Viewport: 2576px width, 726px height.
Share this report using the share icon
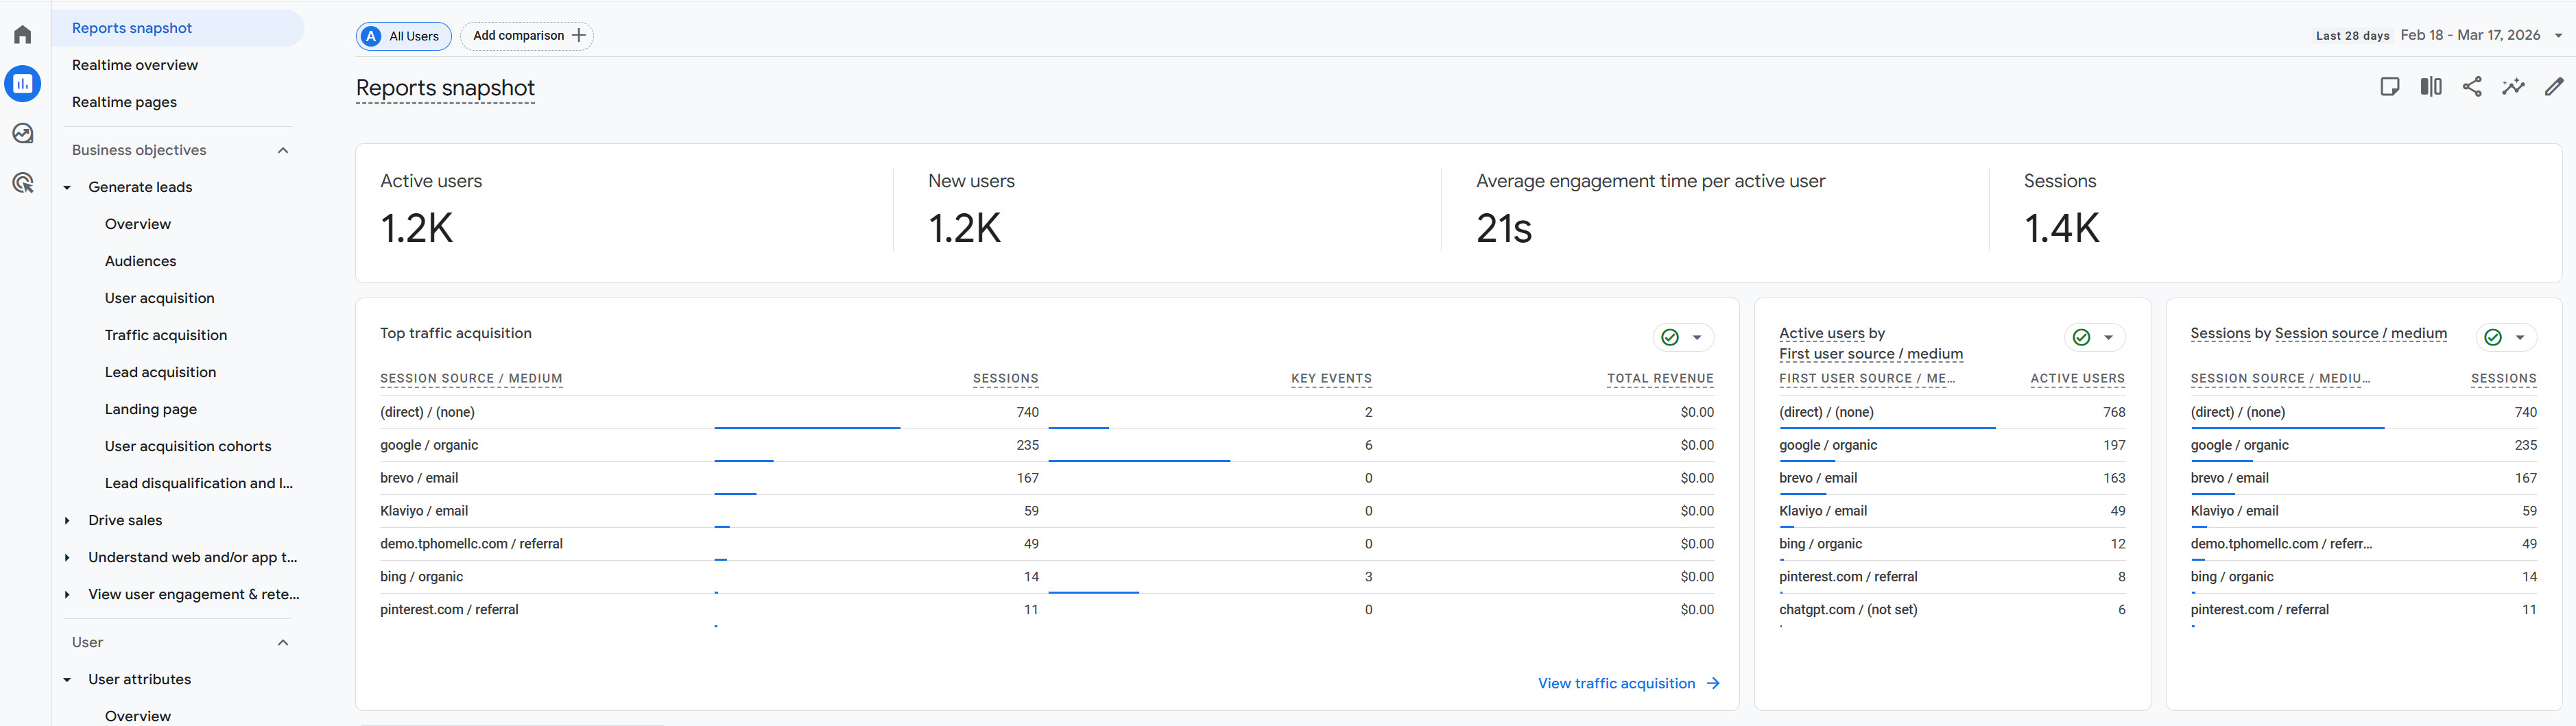(x=2472, y=86)
